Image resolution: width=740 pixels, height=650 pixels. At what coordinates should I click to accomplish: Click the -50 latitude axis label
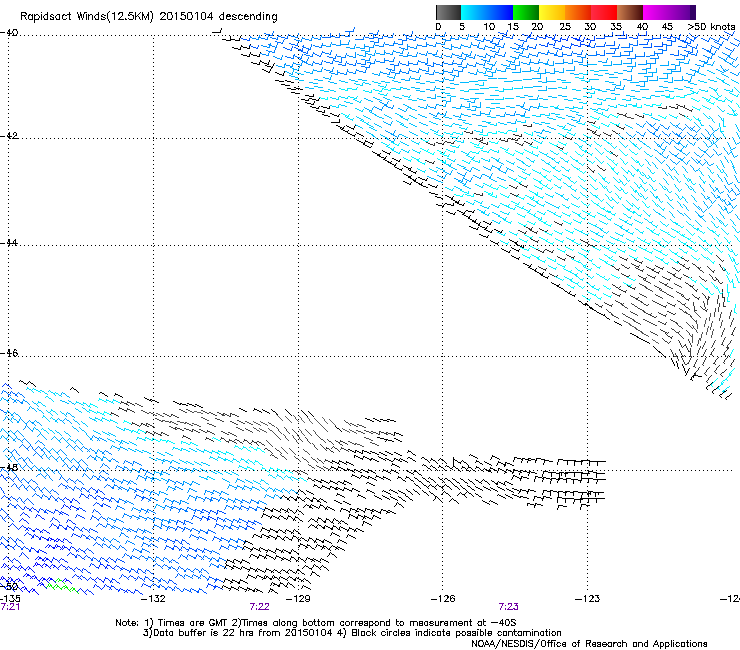pos(9,586)
